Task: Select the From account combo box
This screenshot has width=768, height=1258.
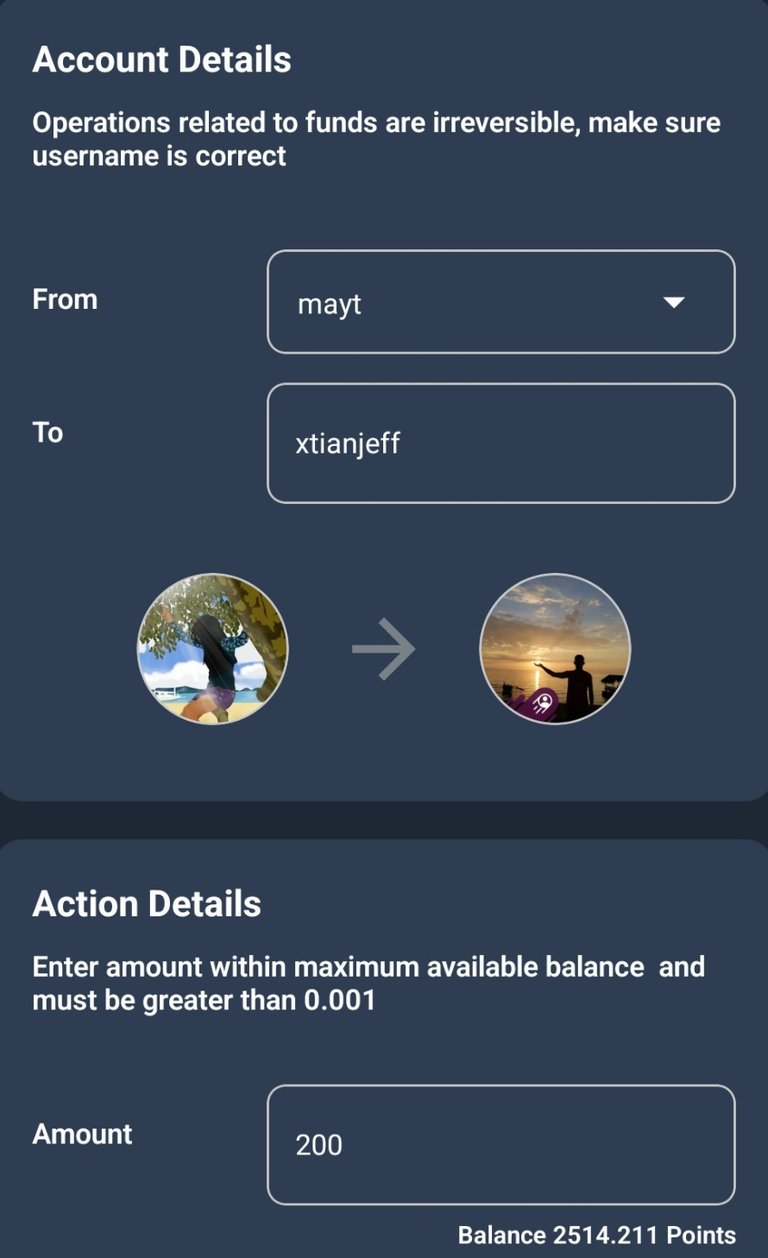Action: [x=501, y=302]
